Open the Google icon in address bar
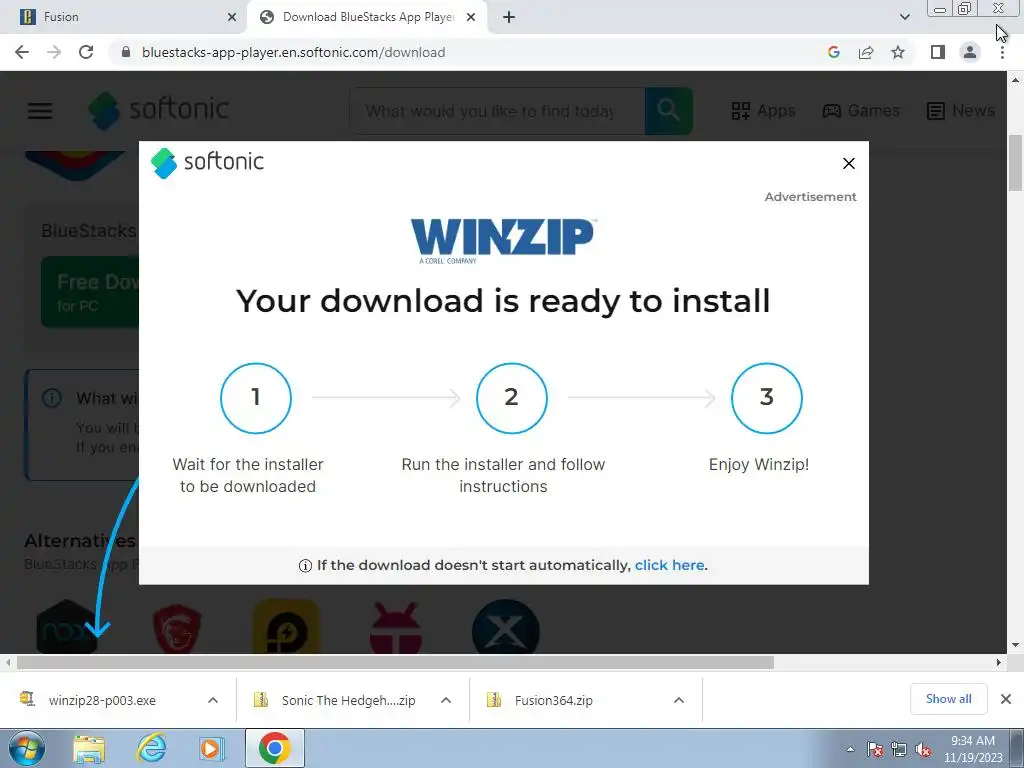This screenshot has width=1024, height=768. (x=833, y=52)
